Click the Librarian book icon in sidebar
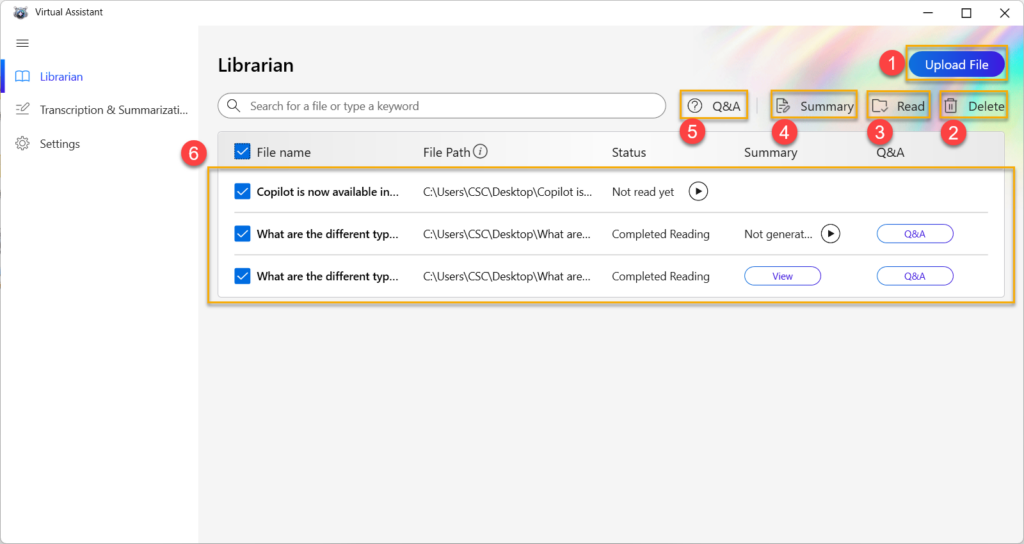 (22, 76)
